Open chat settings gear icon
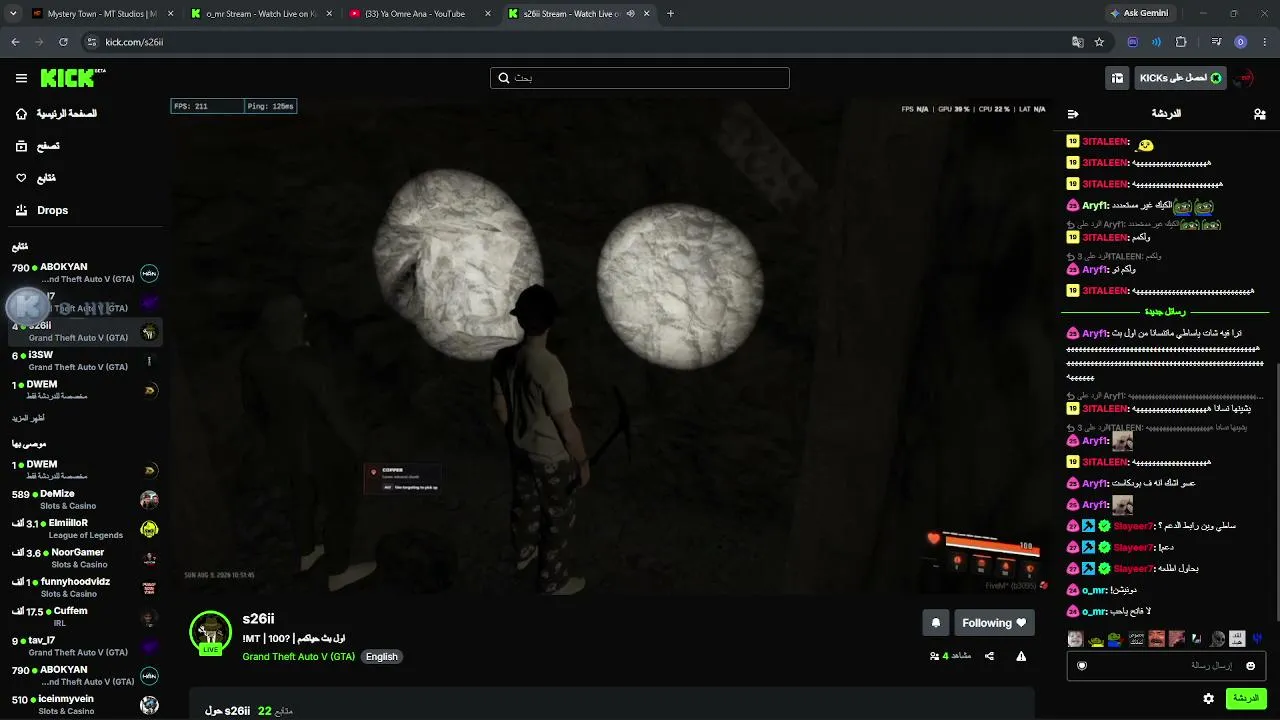Image resolution: width=1280 pixels, height=720 pixels. 1209,698
